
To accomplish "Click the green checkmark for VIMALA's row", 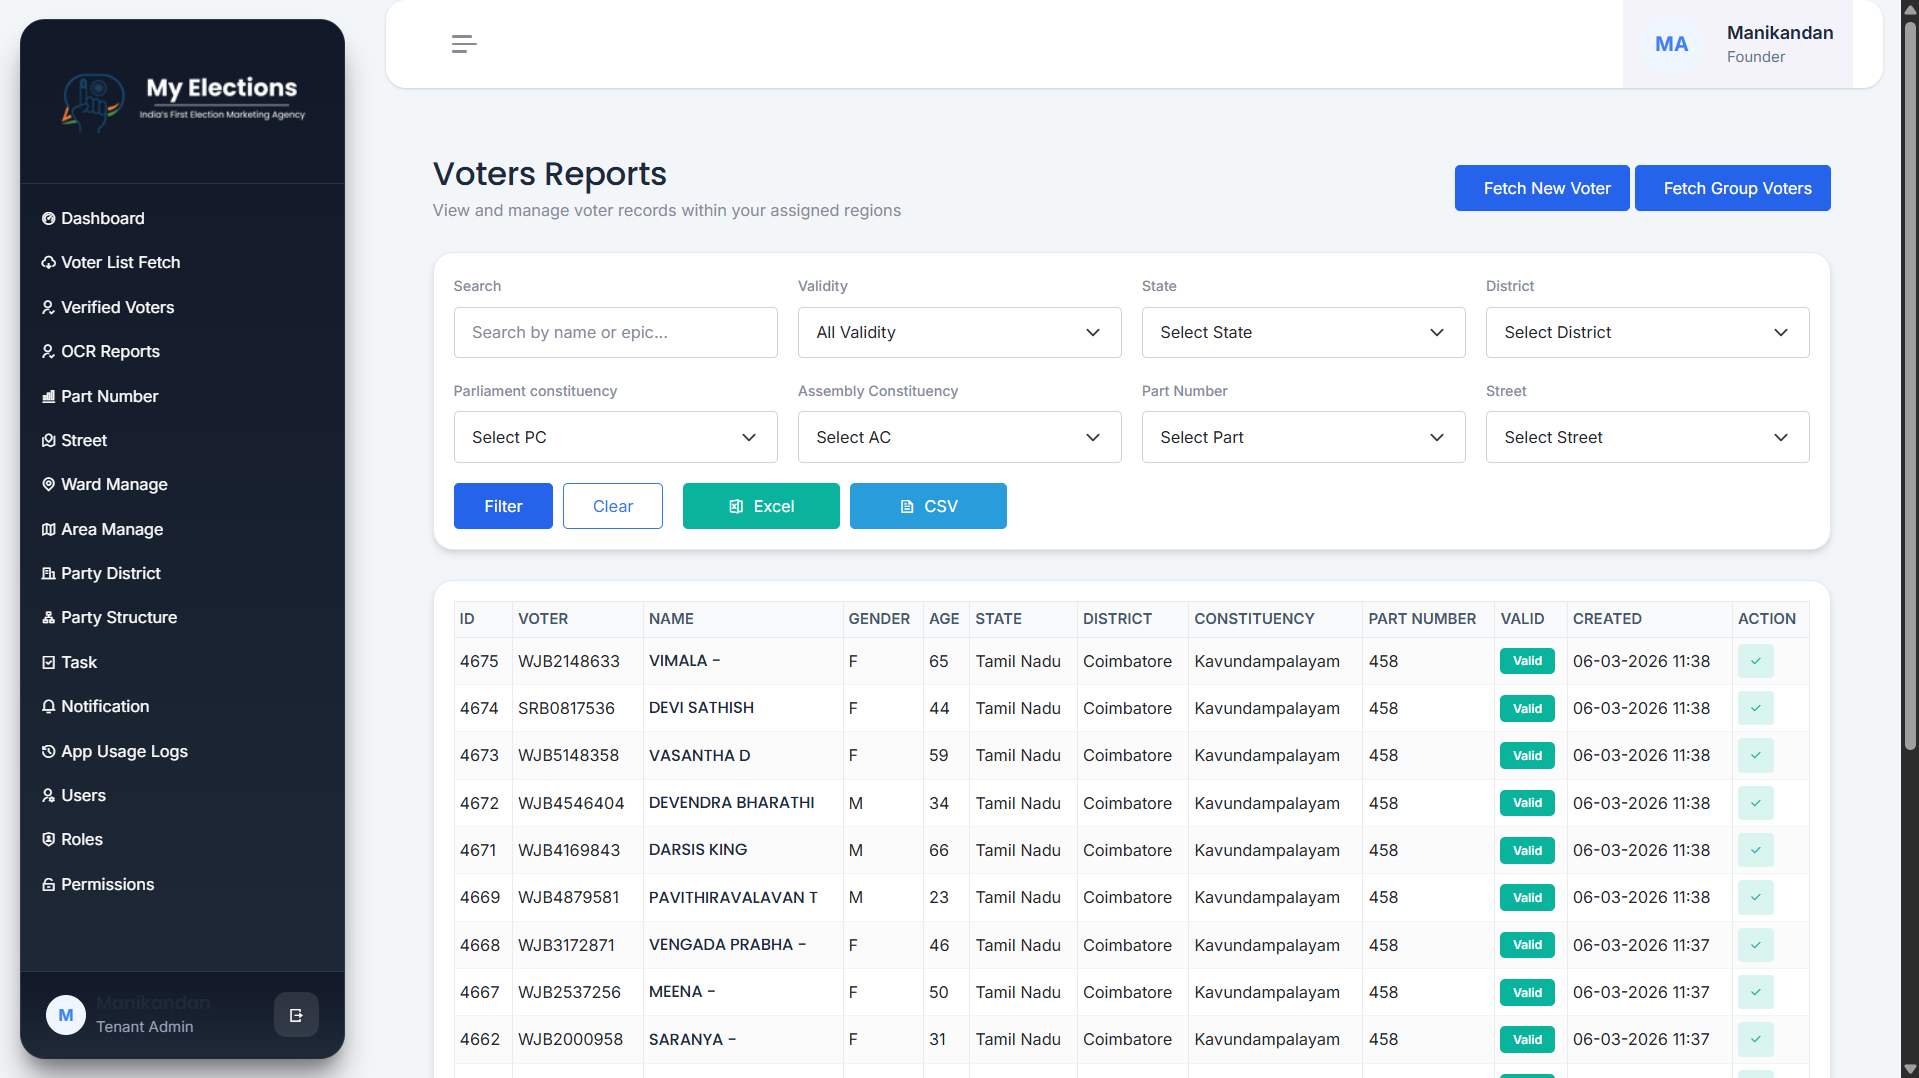I will coord(1755,661).
